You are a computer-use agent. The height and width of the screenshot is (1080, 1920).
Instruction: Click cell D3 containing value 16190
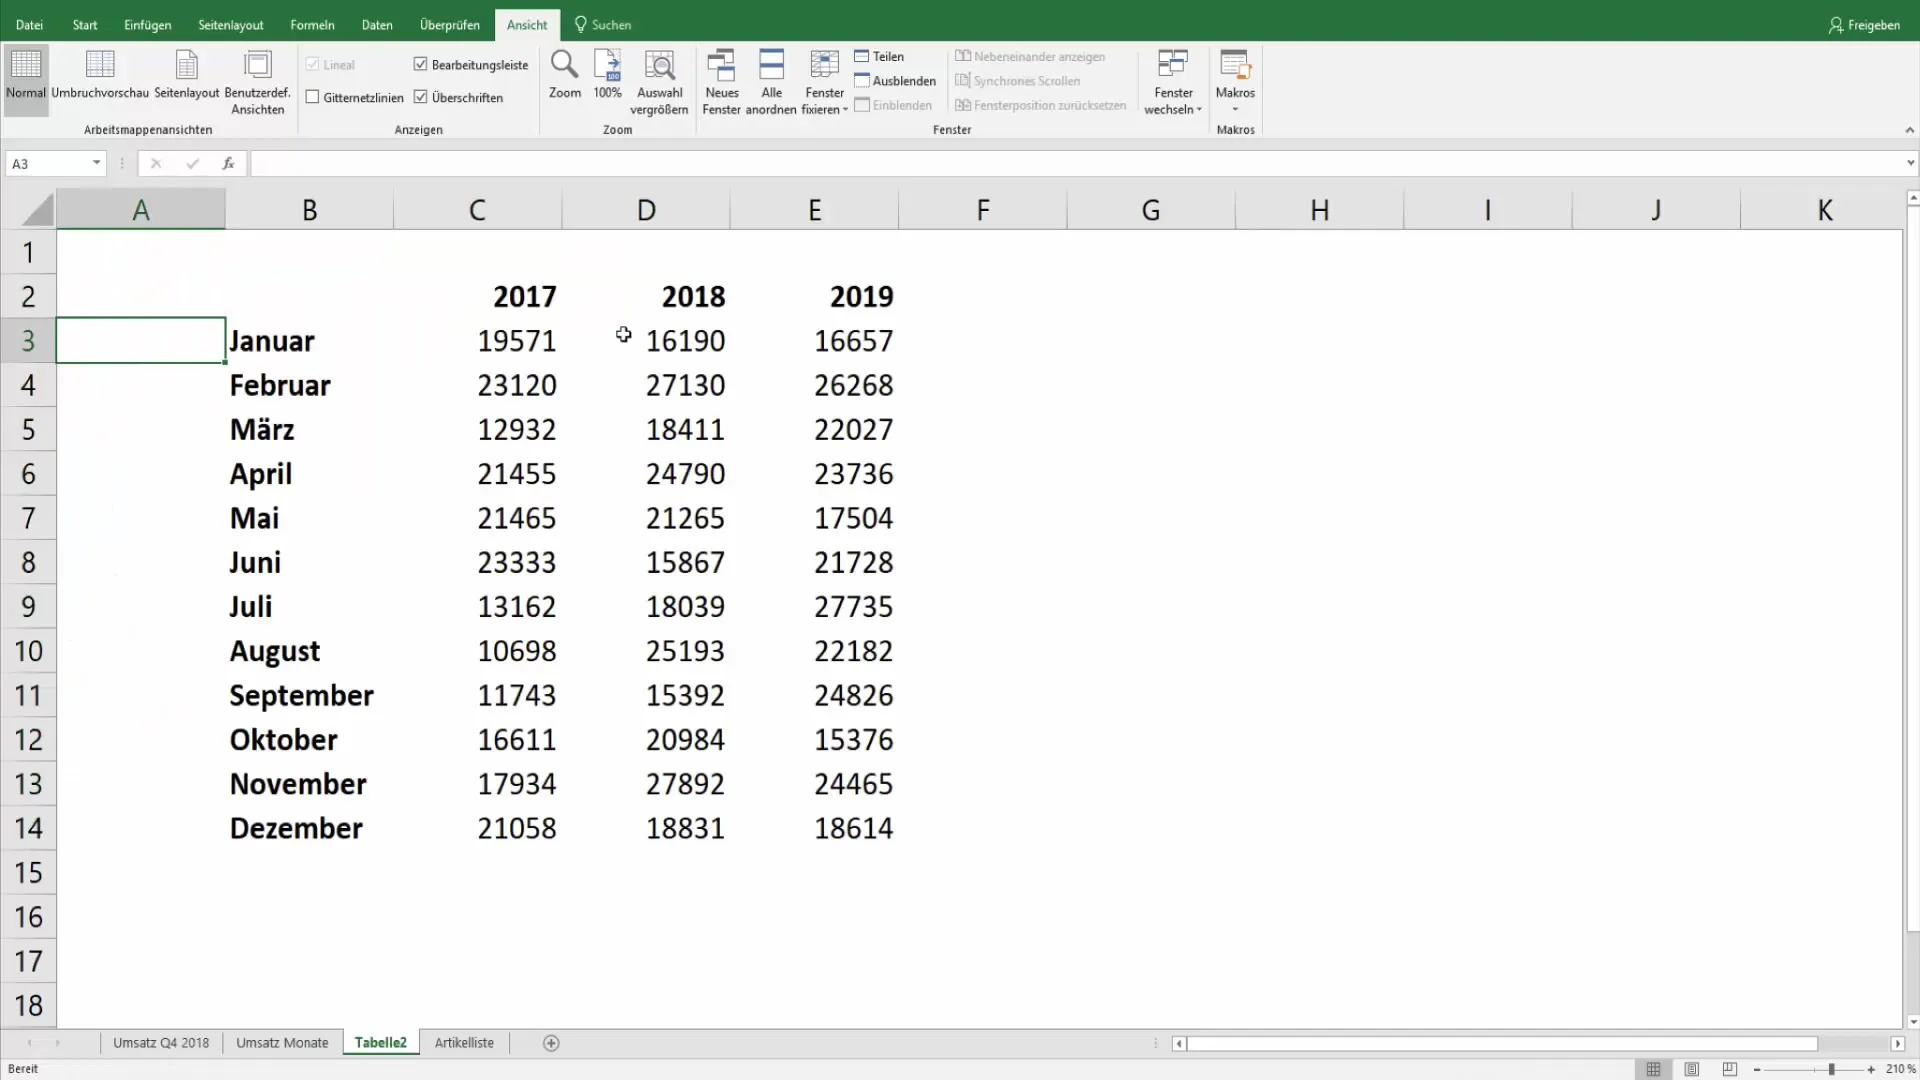(645, 340)
